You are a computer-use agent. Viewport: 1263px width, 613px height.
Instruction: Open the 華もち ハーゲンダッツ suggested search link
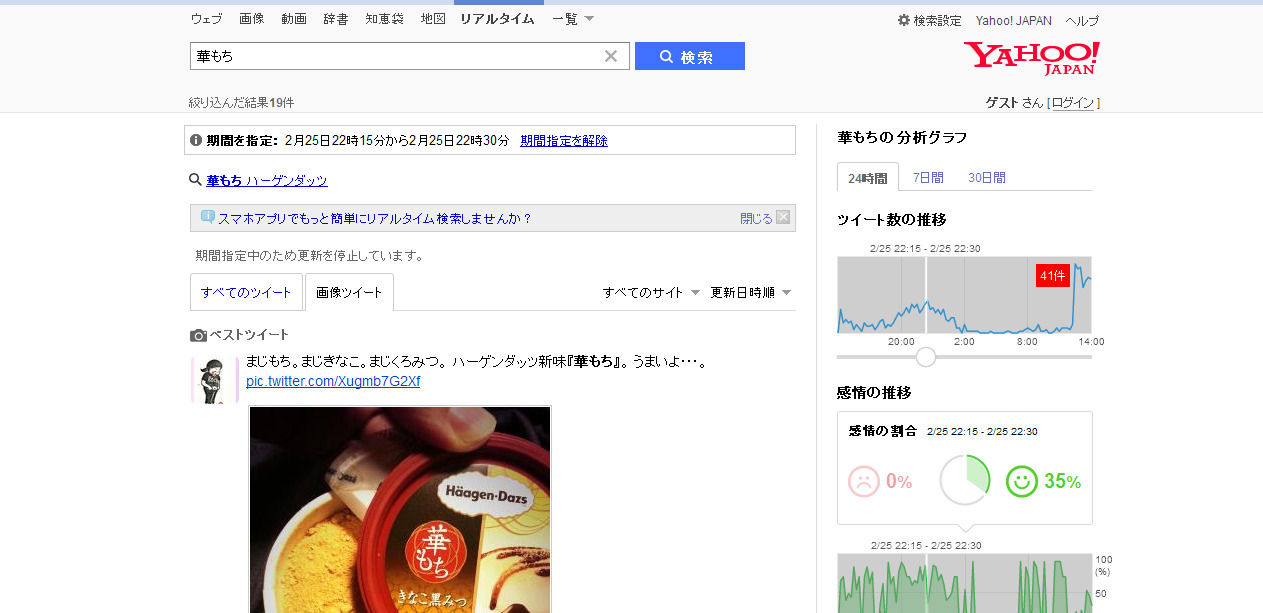pos(267,180)
